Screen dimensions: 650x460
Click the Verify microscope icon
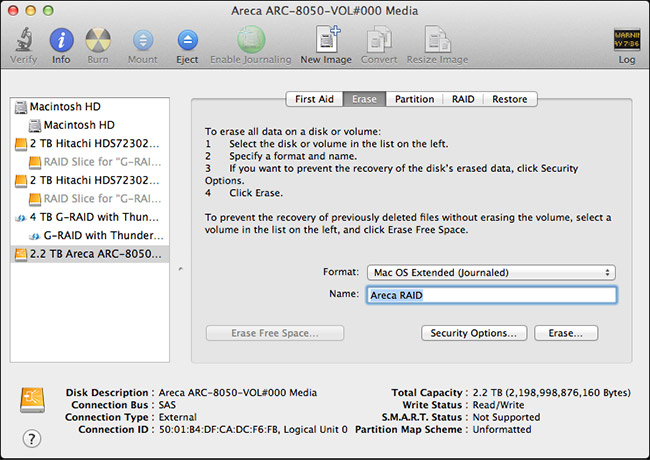(x=24, y=39)
